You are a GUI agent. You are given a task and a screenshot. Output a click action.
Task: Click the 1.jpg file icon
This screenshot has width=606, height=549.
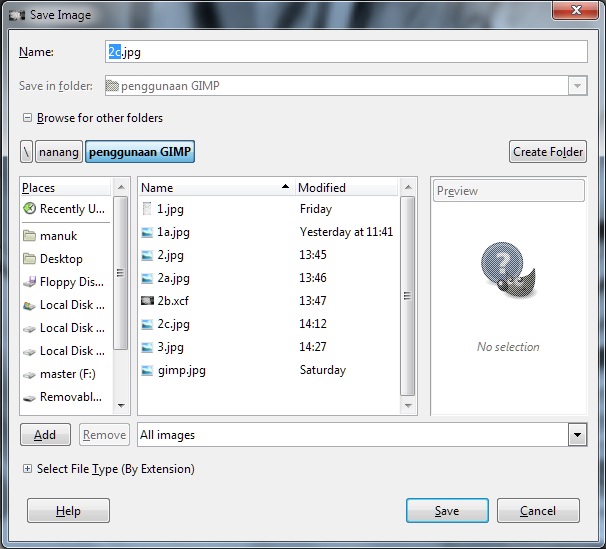coord(147,209)
